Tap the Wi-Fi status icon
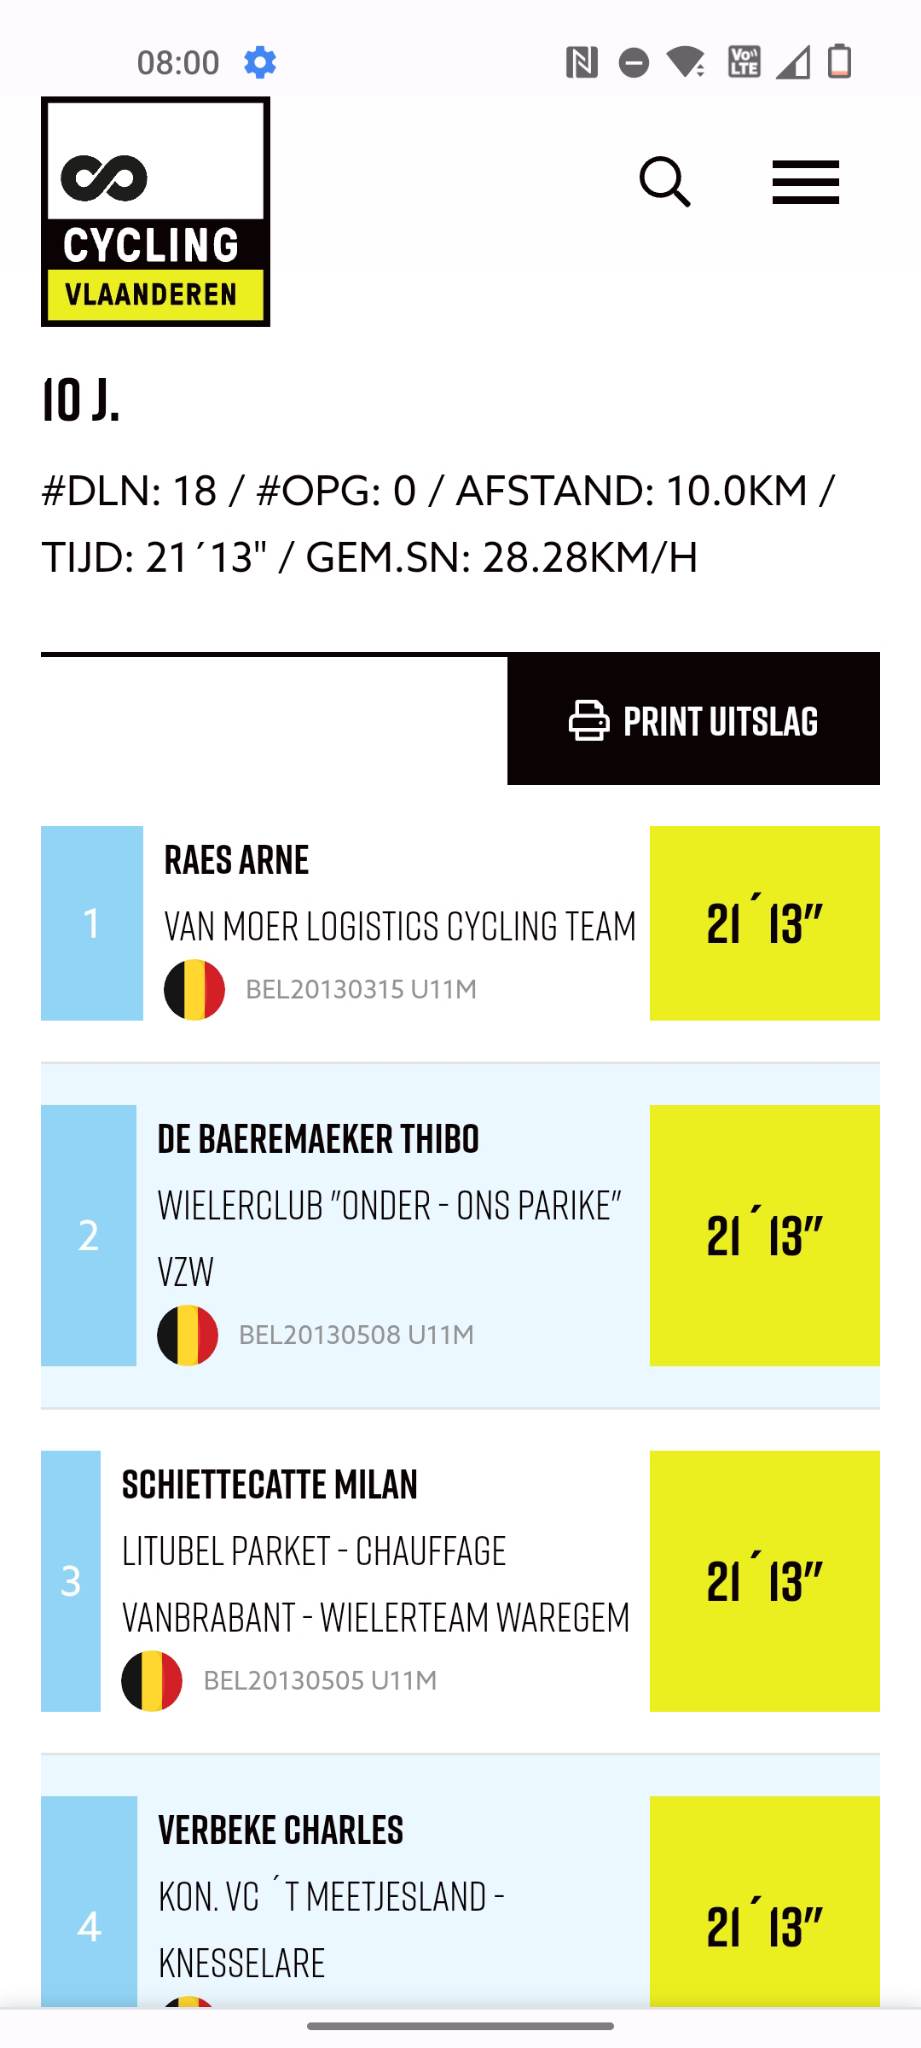 point(686,62)
